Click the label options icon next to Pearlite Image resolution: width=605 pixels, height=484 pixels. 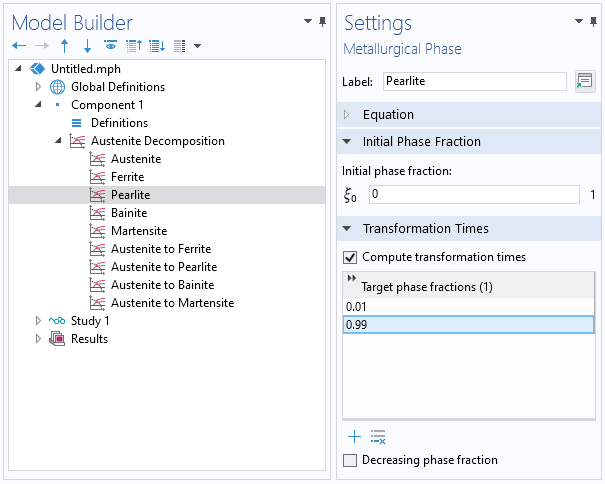coord(585,82)
